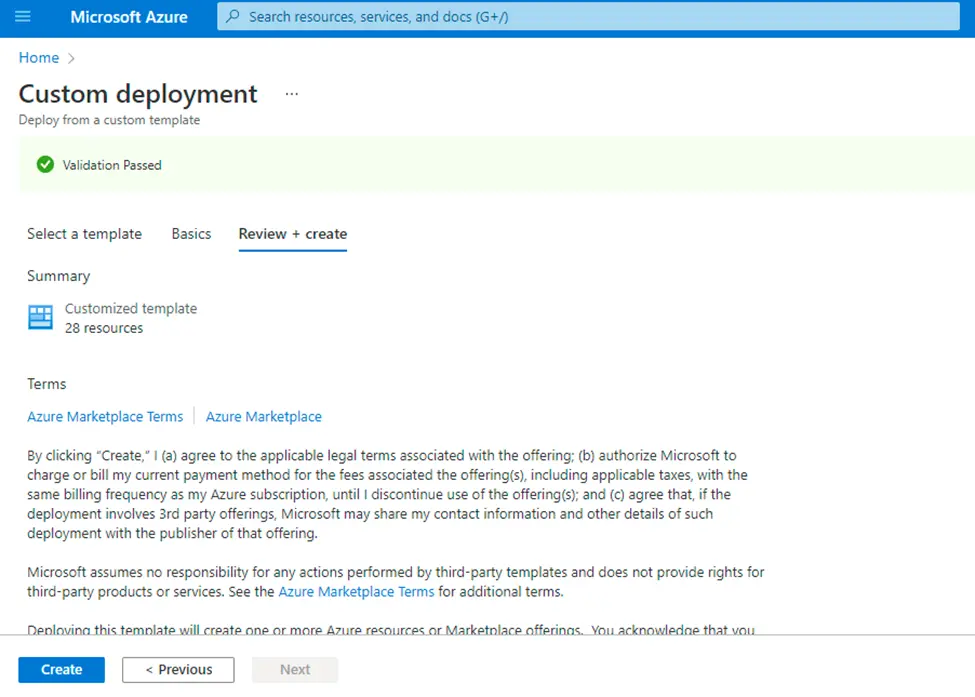Viewport: 975px width, 697px height.
Task: Click the disabled Next button
Action: click(x=295, y=670)
